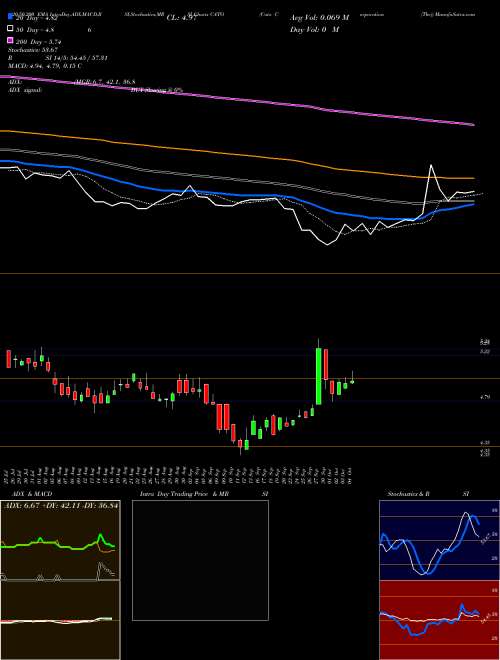Click the tallest green candlestick in price chart
This screenshot has width=500, height=660.
click(319, 376)
